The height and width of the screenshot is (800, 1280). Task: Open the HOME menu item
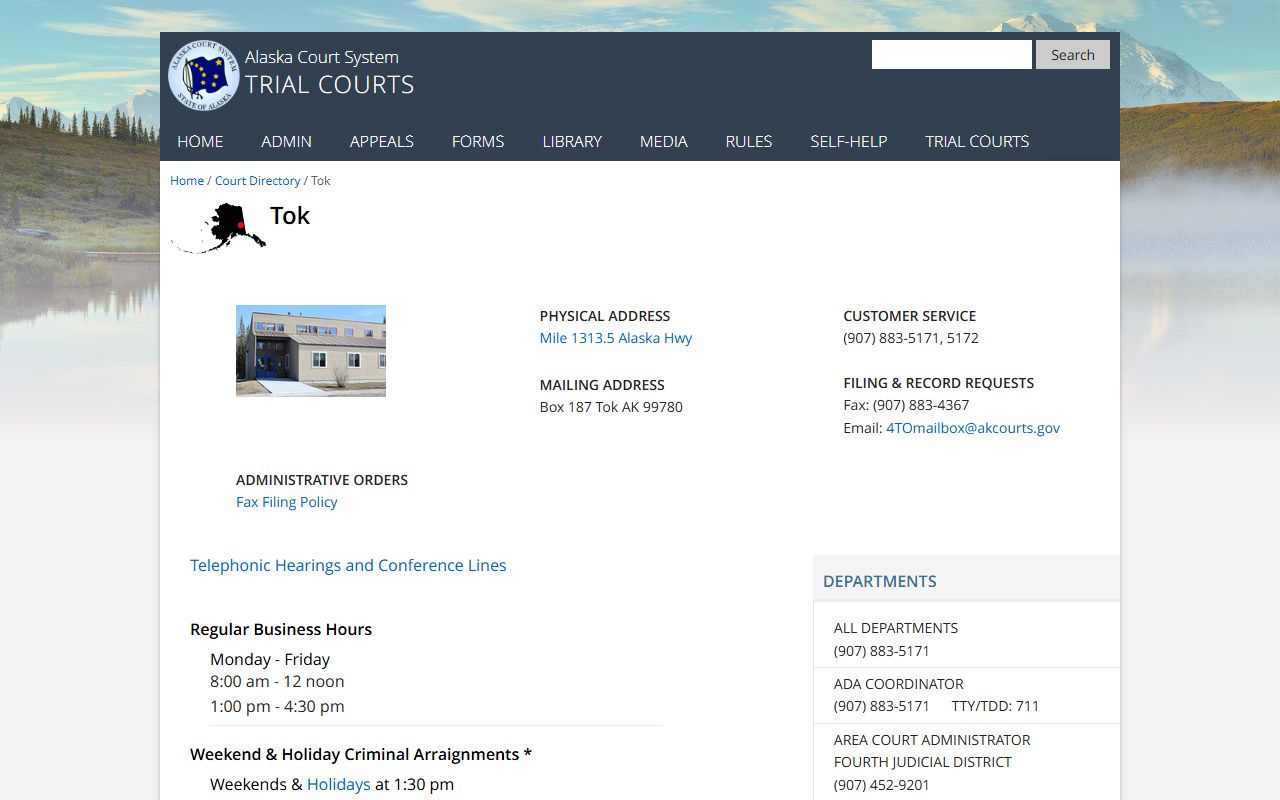pos(200,141)
